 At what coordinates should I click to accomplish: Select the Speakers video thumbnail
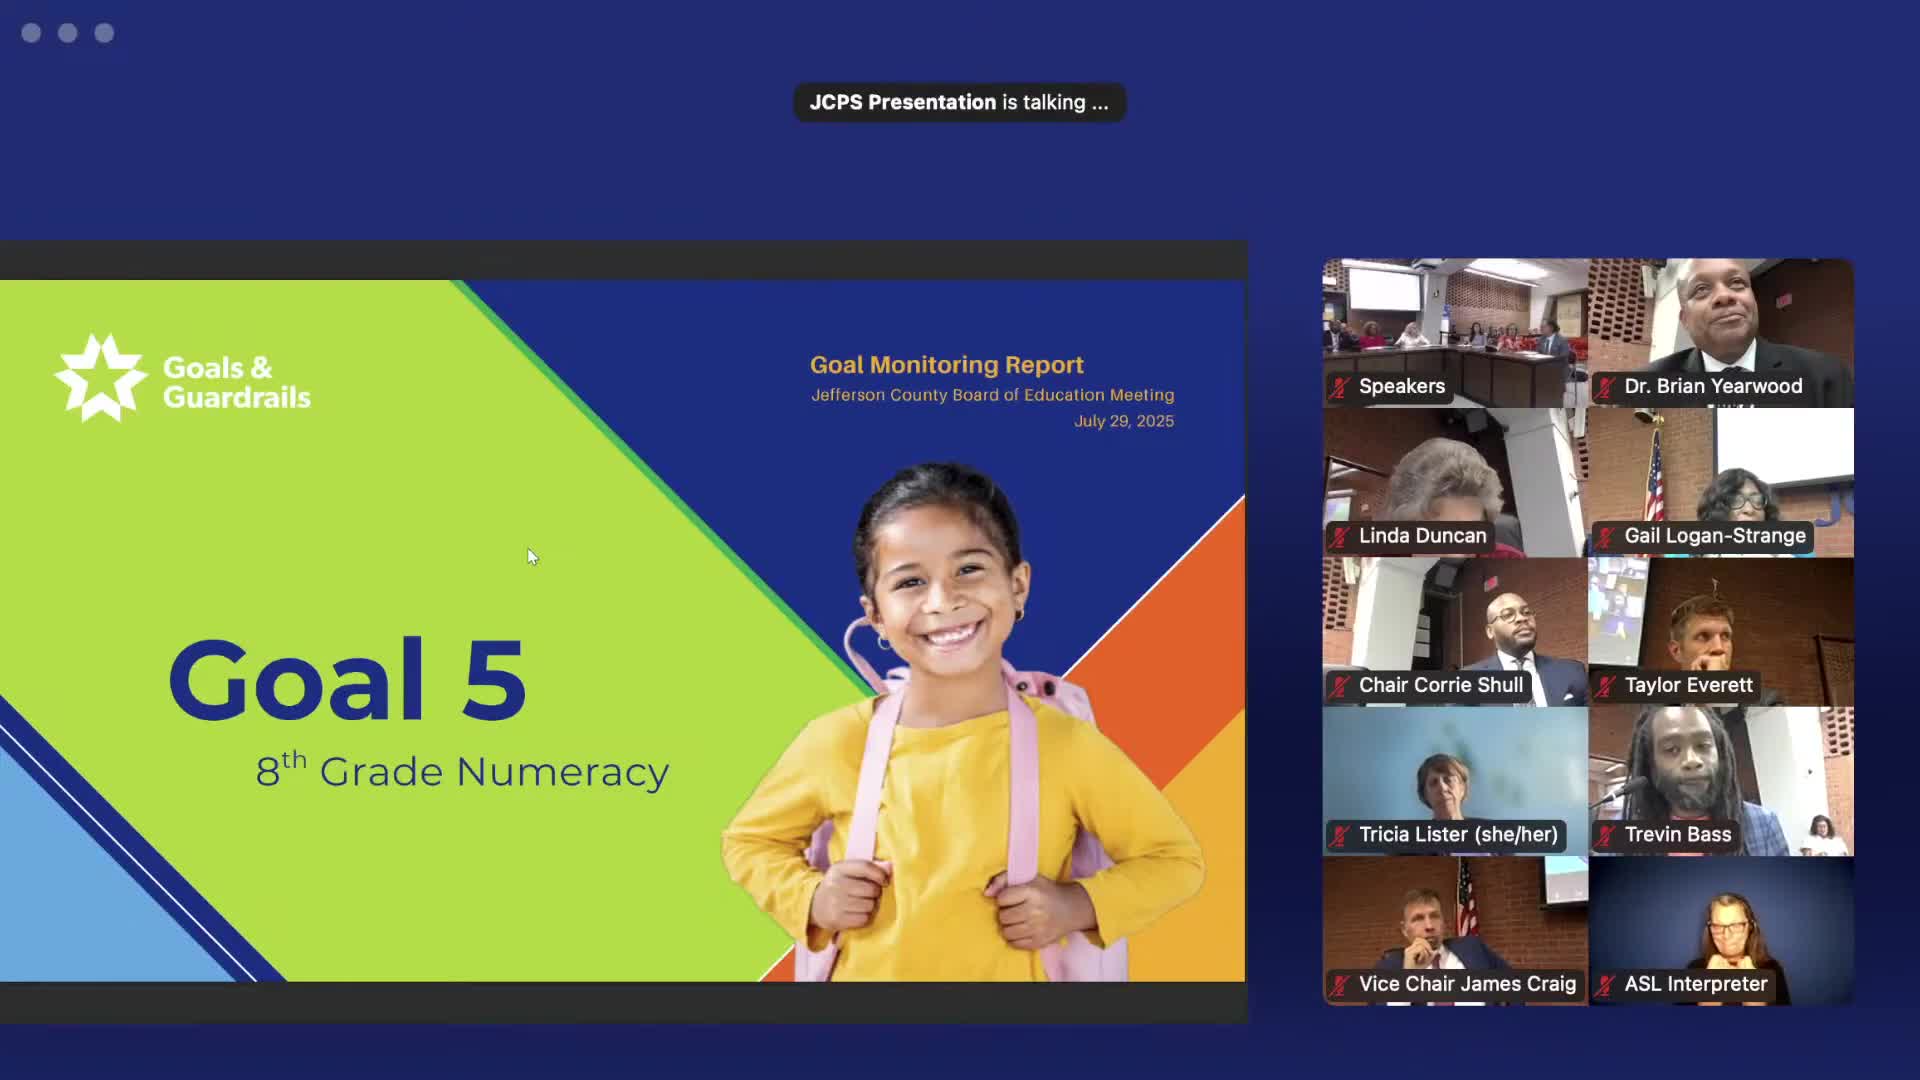1455,322
